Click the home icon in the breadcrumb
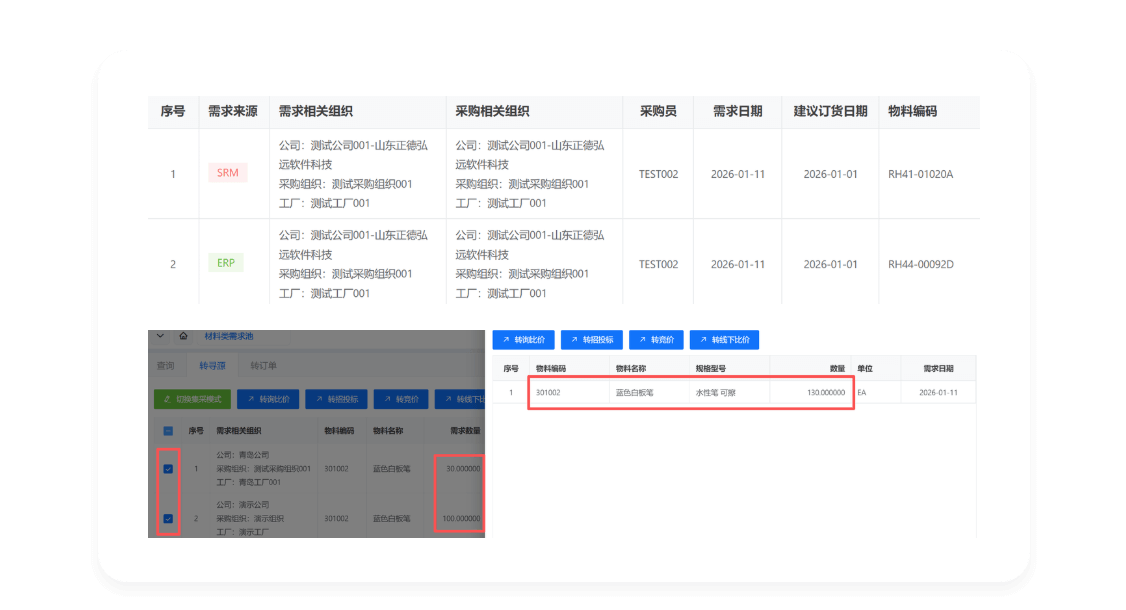1126x610 pixels. 183,337
